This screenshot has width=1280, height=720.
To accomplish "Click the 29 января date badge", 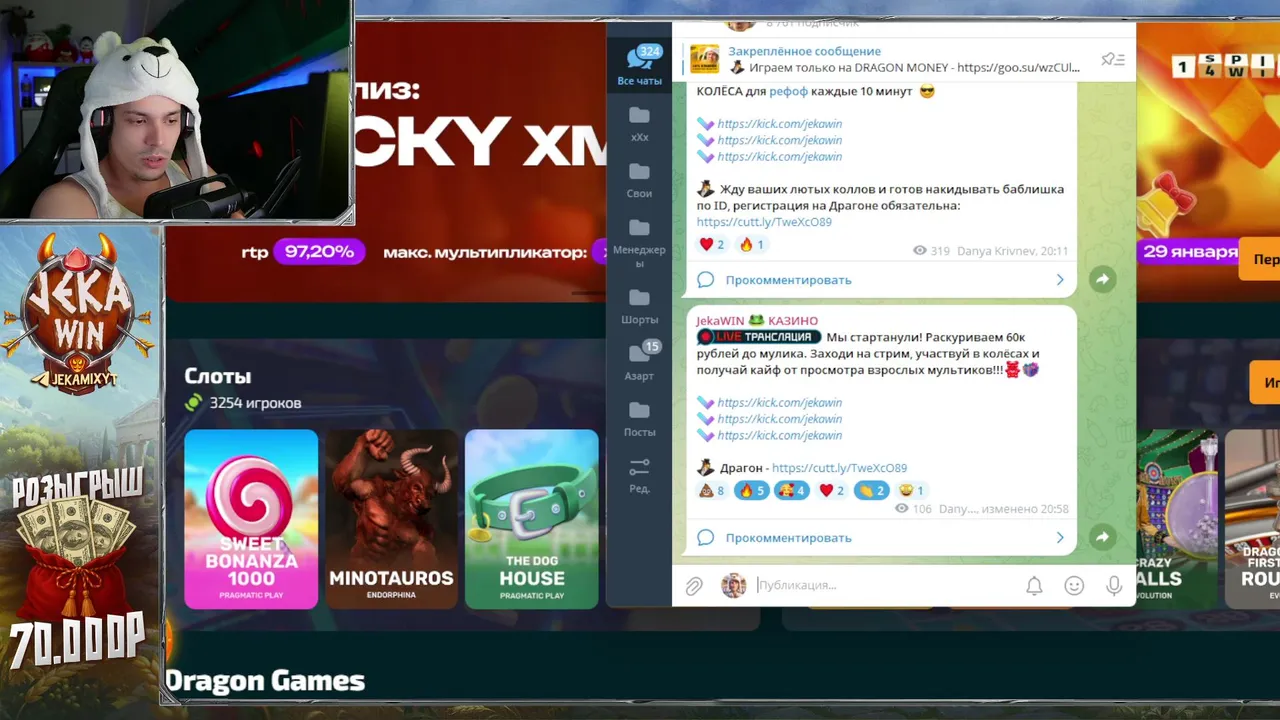I will (1190, 252).
